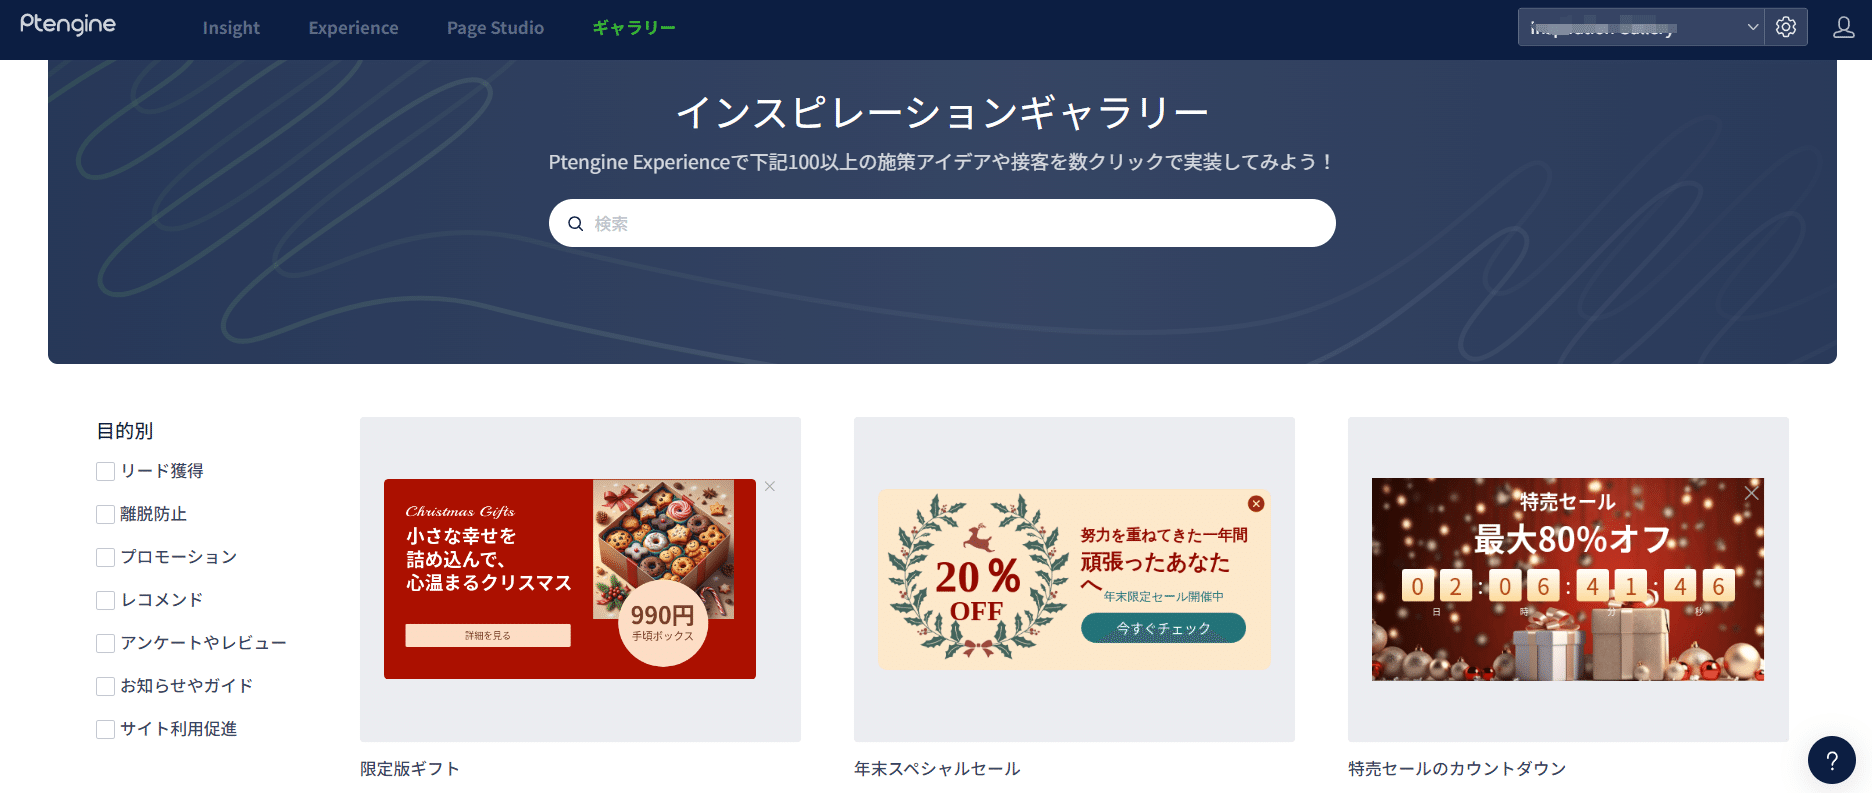Image resolution: width=1872 pixels, height=793 pixels.
Task: Open the settings gear icon
Action: tap(1786, 27)
